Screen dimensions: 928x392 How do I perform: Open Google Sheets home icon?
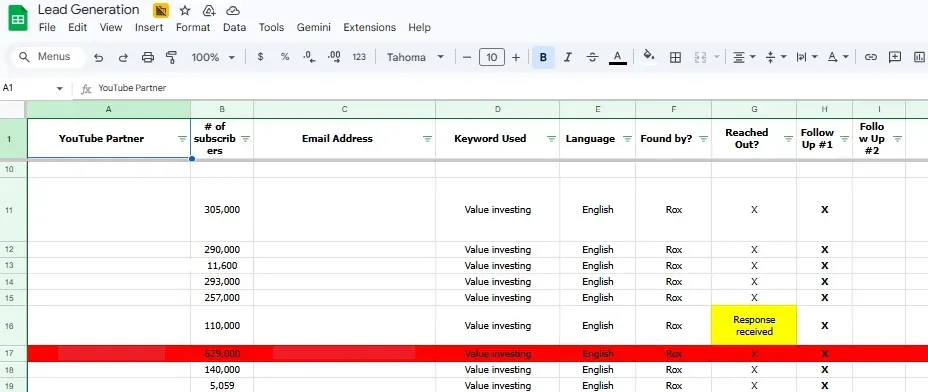click(x=17, y=18)
